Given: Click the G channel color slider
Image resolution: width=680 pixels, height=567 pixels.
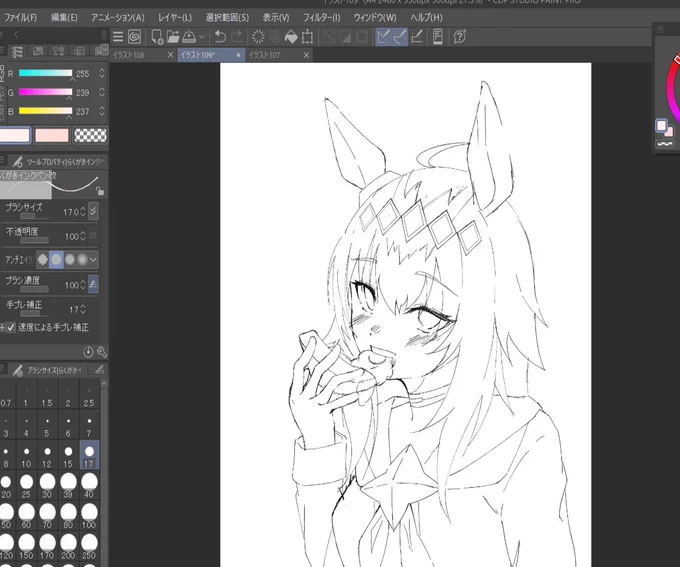Looking at the screenshot, I should [45, 92].
